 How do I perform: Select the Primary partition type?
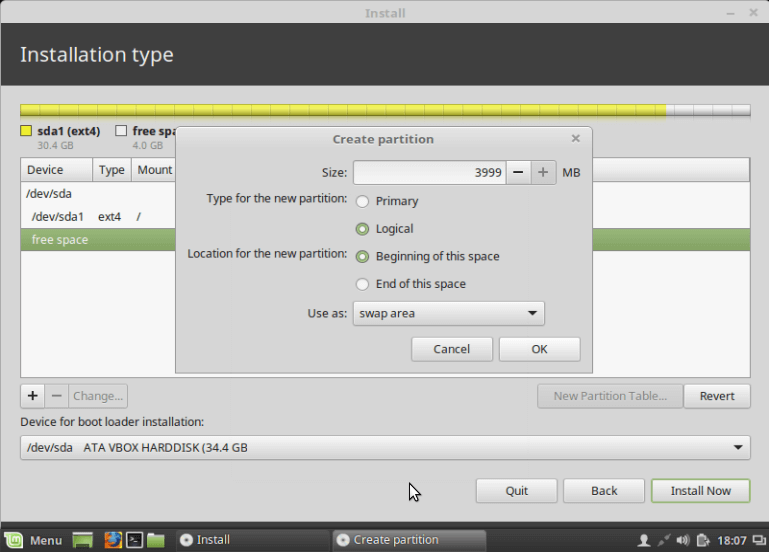pyautogui.click(x=362, y=201)
